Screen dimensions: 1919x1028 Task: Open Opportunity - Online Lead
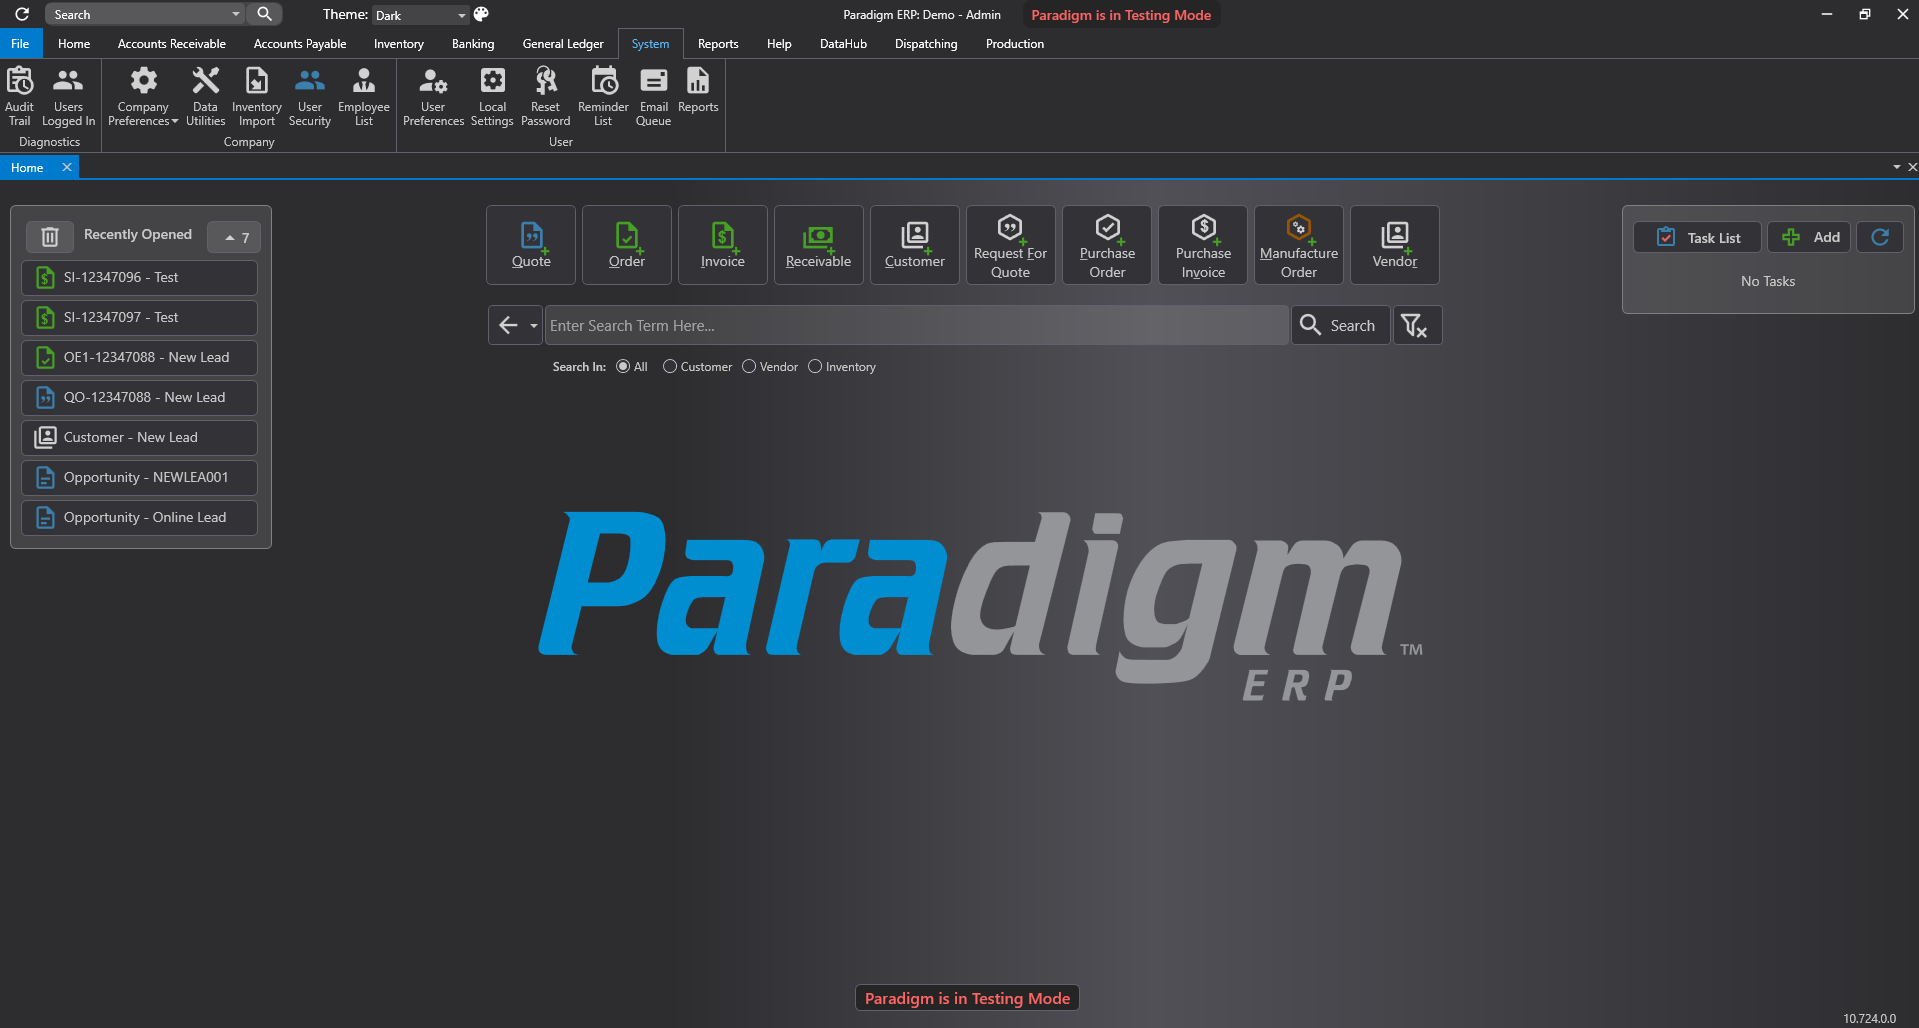(139, 517)
